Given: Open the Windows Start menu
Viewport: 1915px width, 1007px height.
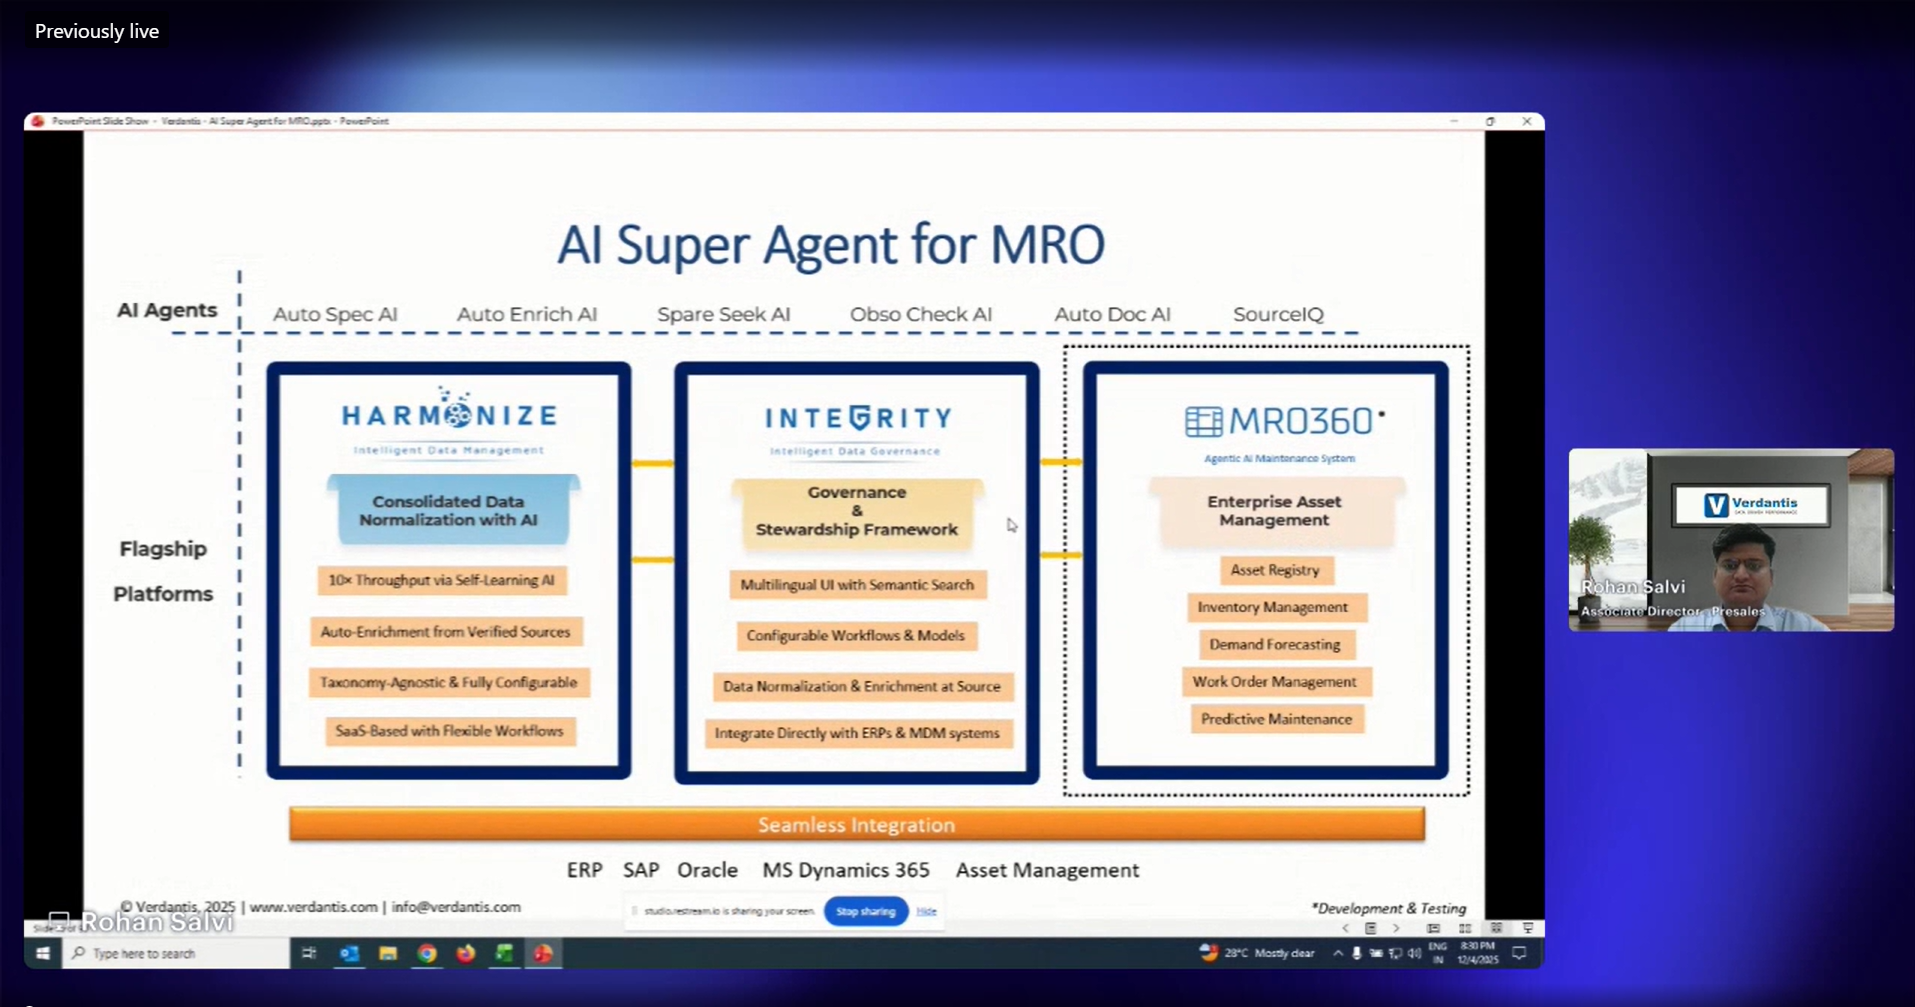Looking at the screenshot, I should [43, 954].
